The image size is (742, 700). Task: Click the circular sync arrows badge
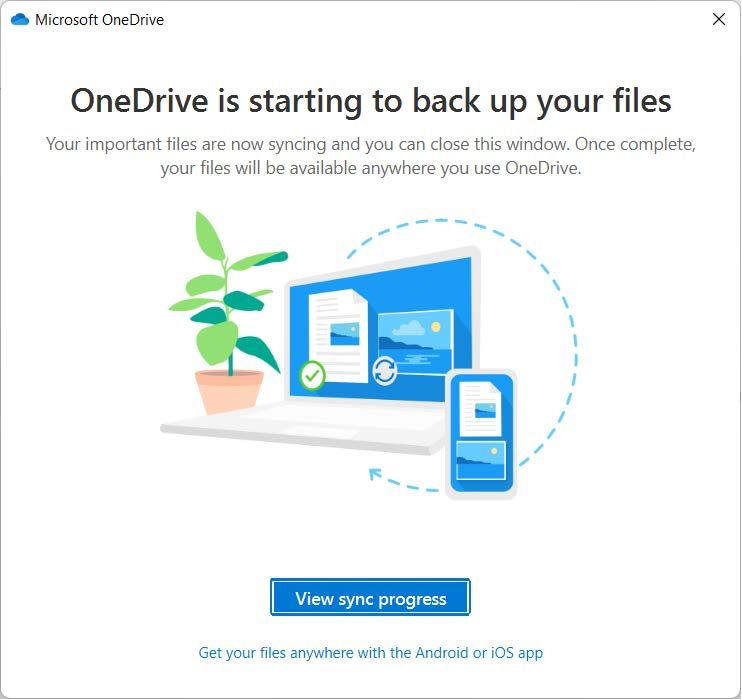pos(384,371)
